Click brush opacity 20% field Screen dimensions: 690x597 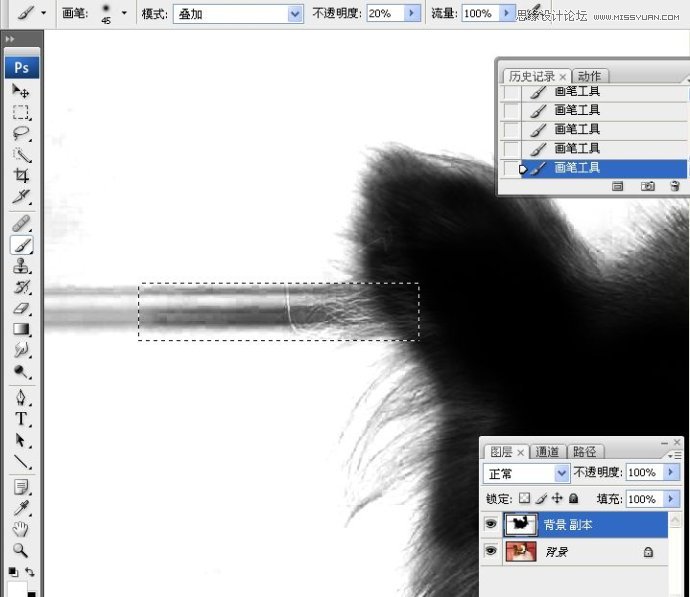[x=385, y=14]
